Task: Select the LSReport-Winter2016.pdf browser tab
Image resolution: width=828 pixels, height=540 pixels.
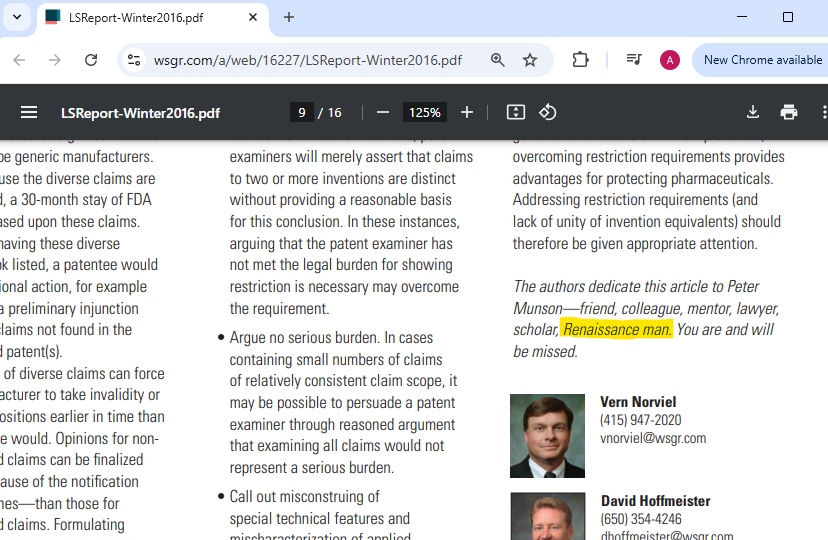Action: coord(152,17)
